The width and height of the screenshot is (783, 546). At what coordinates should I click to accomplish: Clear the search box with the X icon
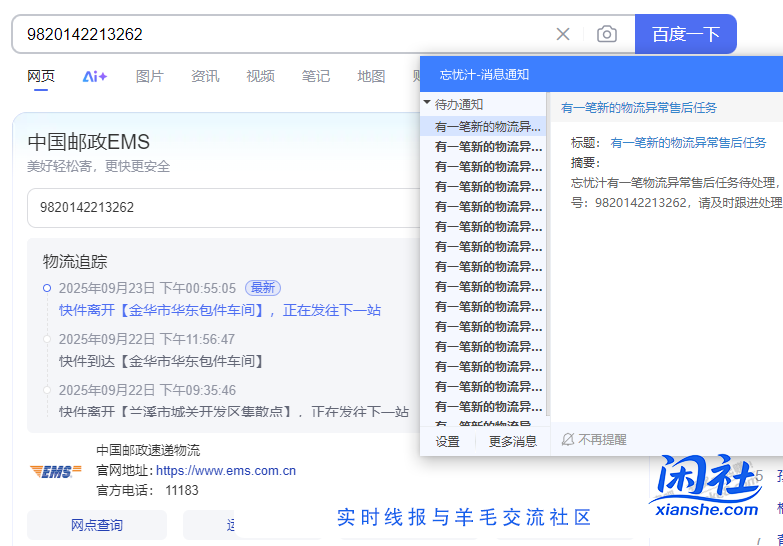[x=563, y=34]
